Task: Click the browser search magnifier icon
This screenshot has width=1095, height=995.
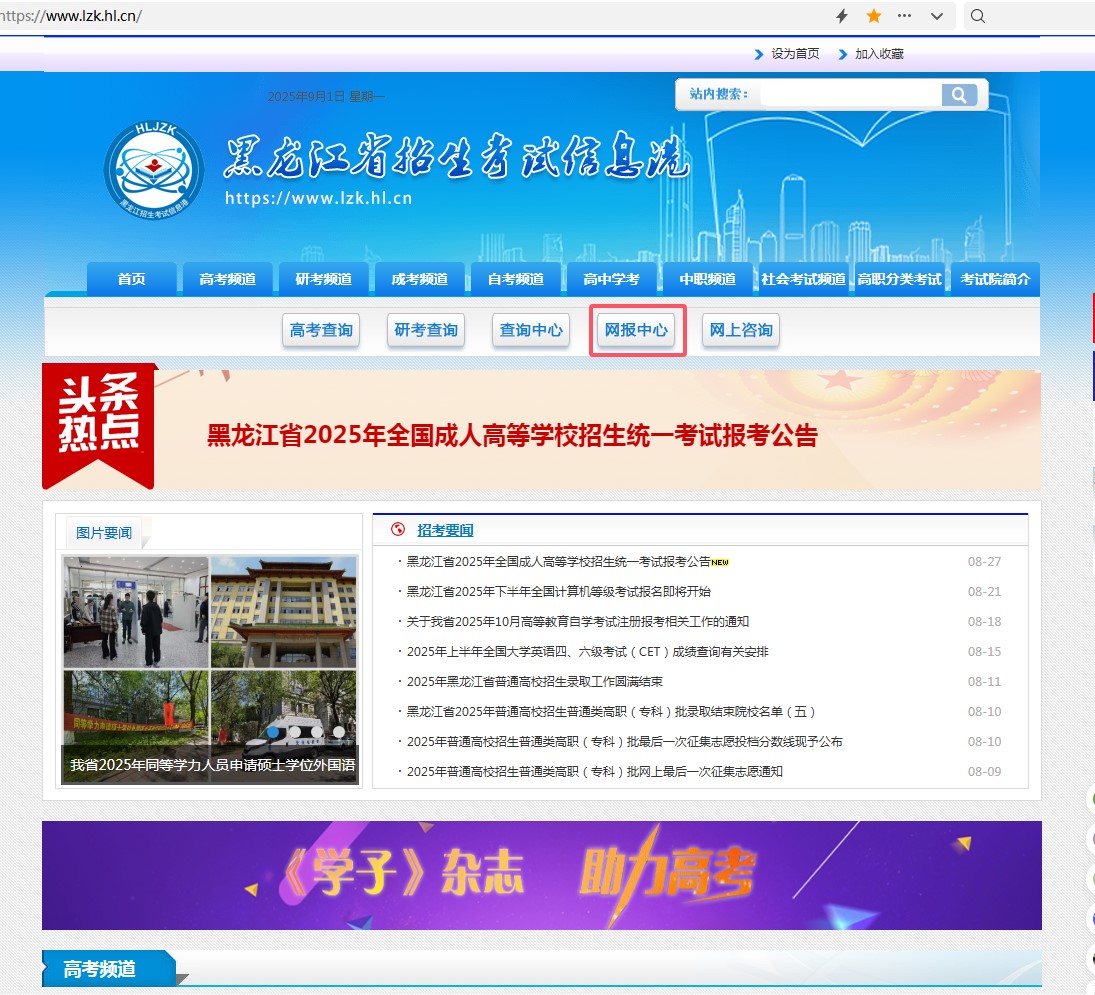Action: click(978, 16)
